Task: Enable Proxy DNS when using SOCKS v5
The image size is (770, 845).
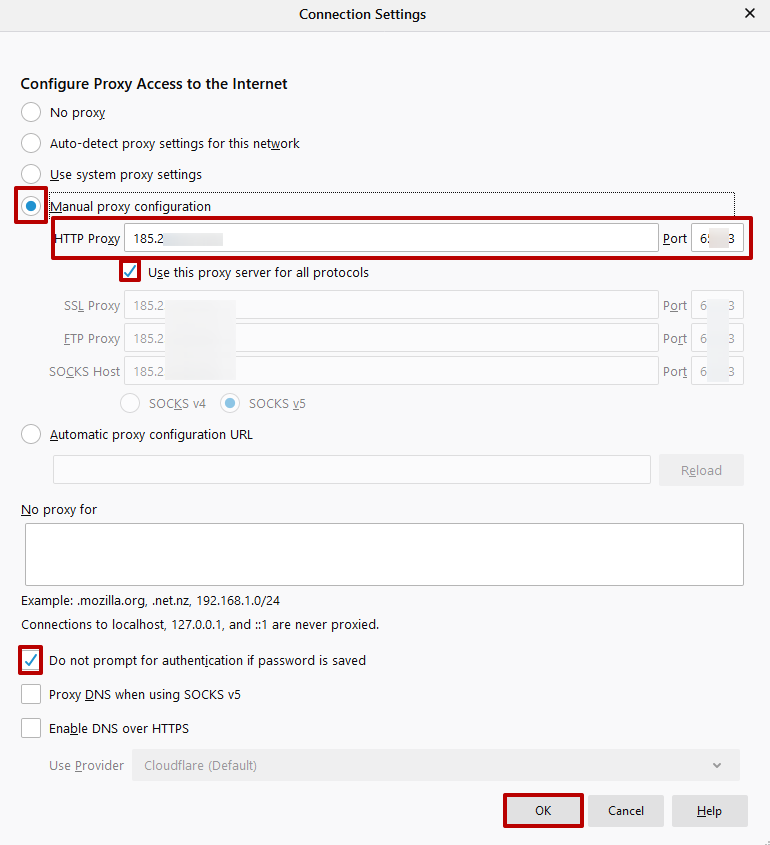Action: (x=31, y=694)
